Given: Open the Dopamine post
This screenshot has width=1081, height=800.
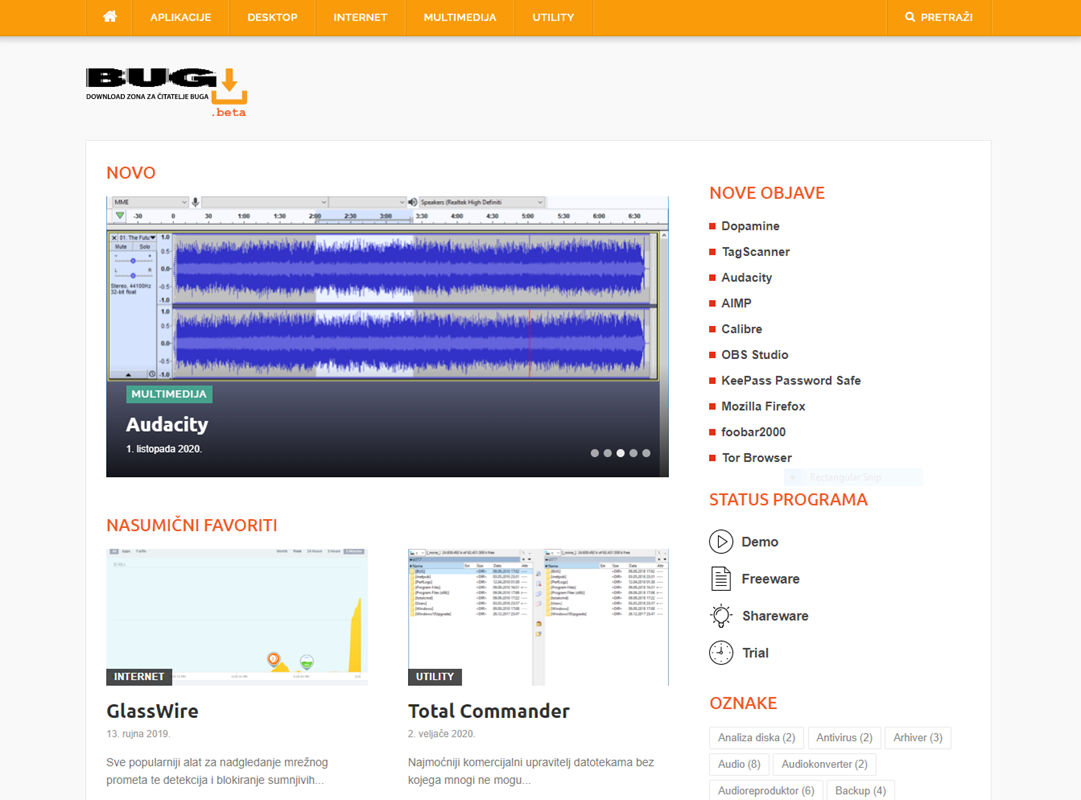Looking at the screenshot, I should (750, 226).
